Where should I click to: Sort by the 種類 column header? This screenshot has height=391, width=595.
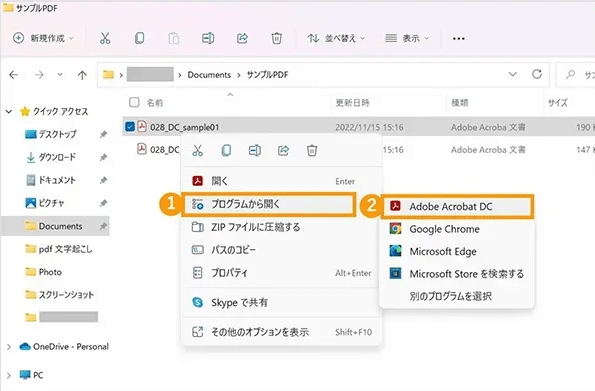coord(460,102)
